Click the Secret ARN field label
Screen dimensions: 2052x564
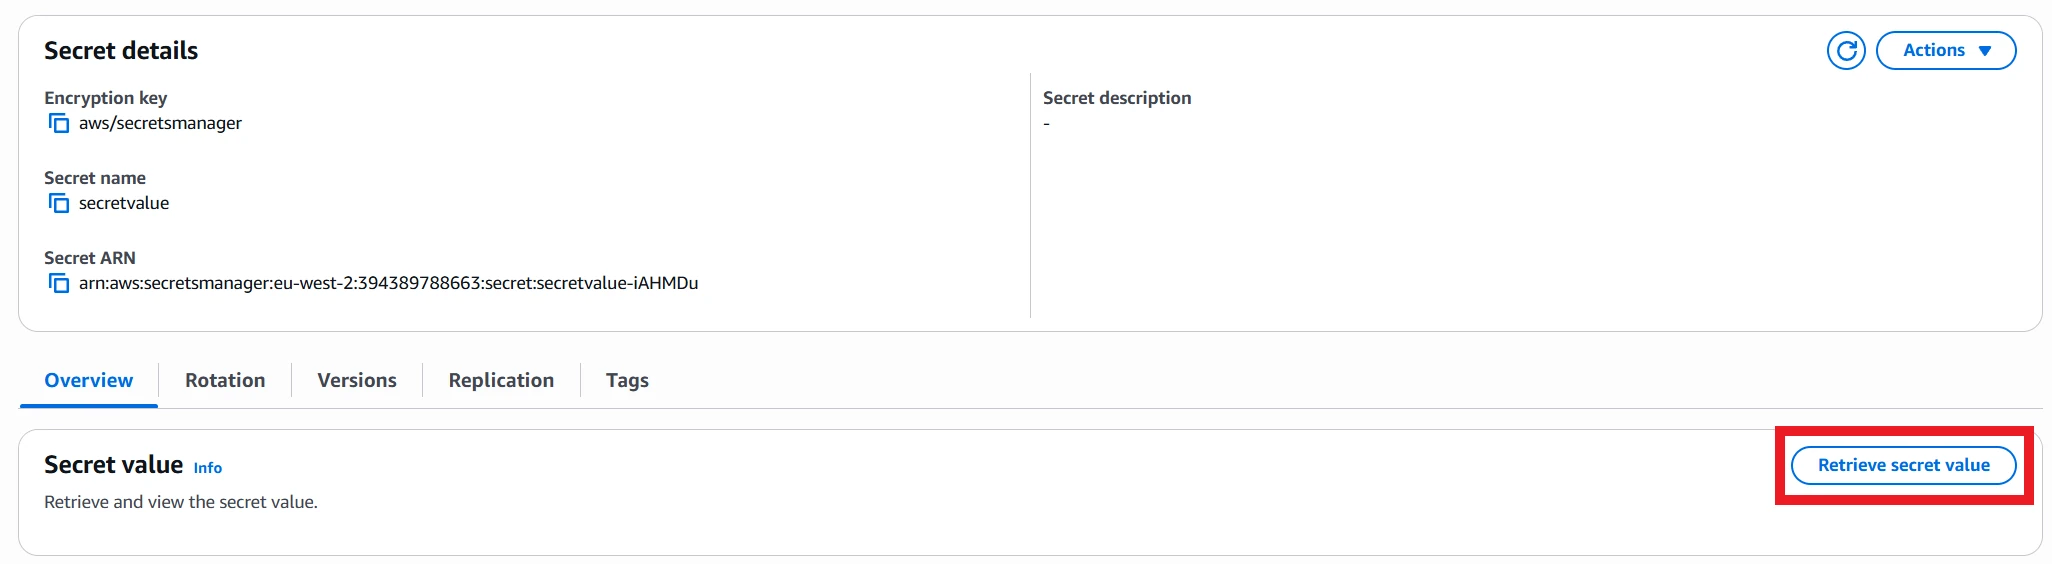(90, 258)
